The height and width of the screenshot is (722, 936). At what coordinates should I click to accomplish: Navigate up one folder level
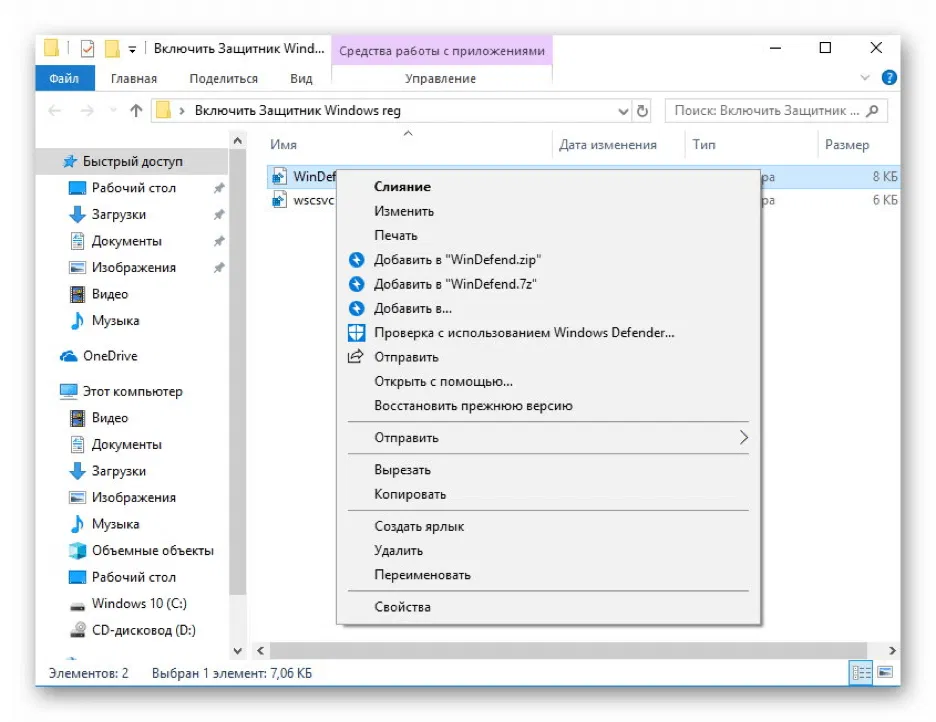pos(137,111)
